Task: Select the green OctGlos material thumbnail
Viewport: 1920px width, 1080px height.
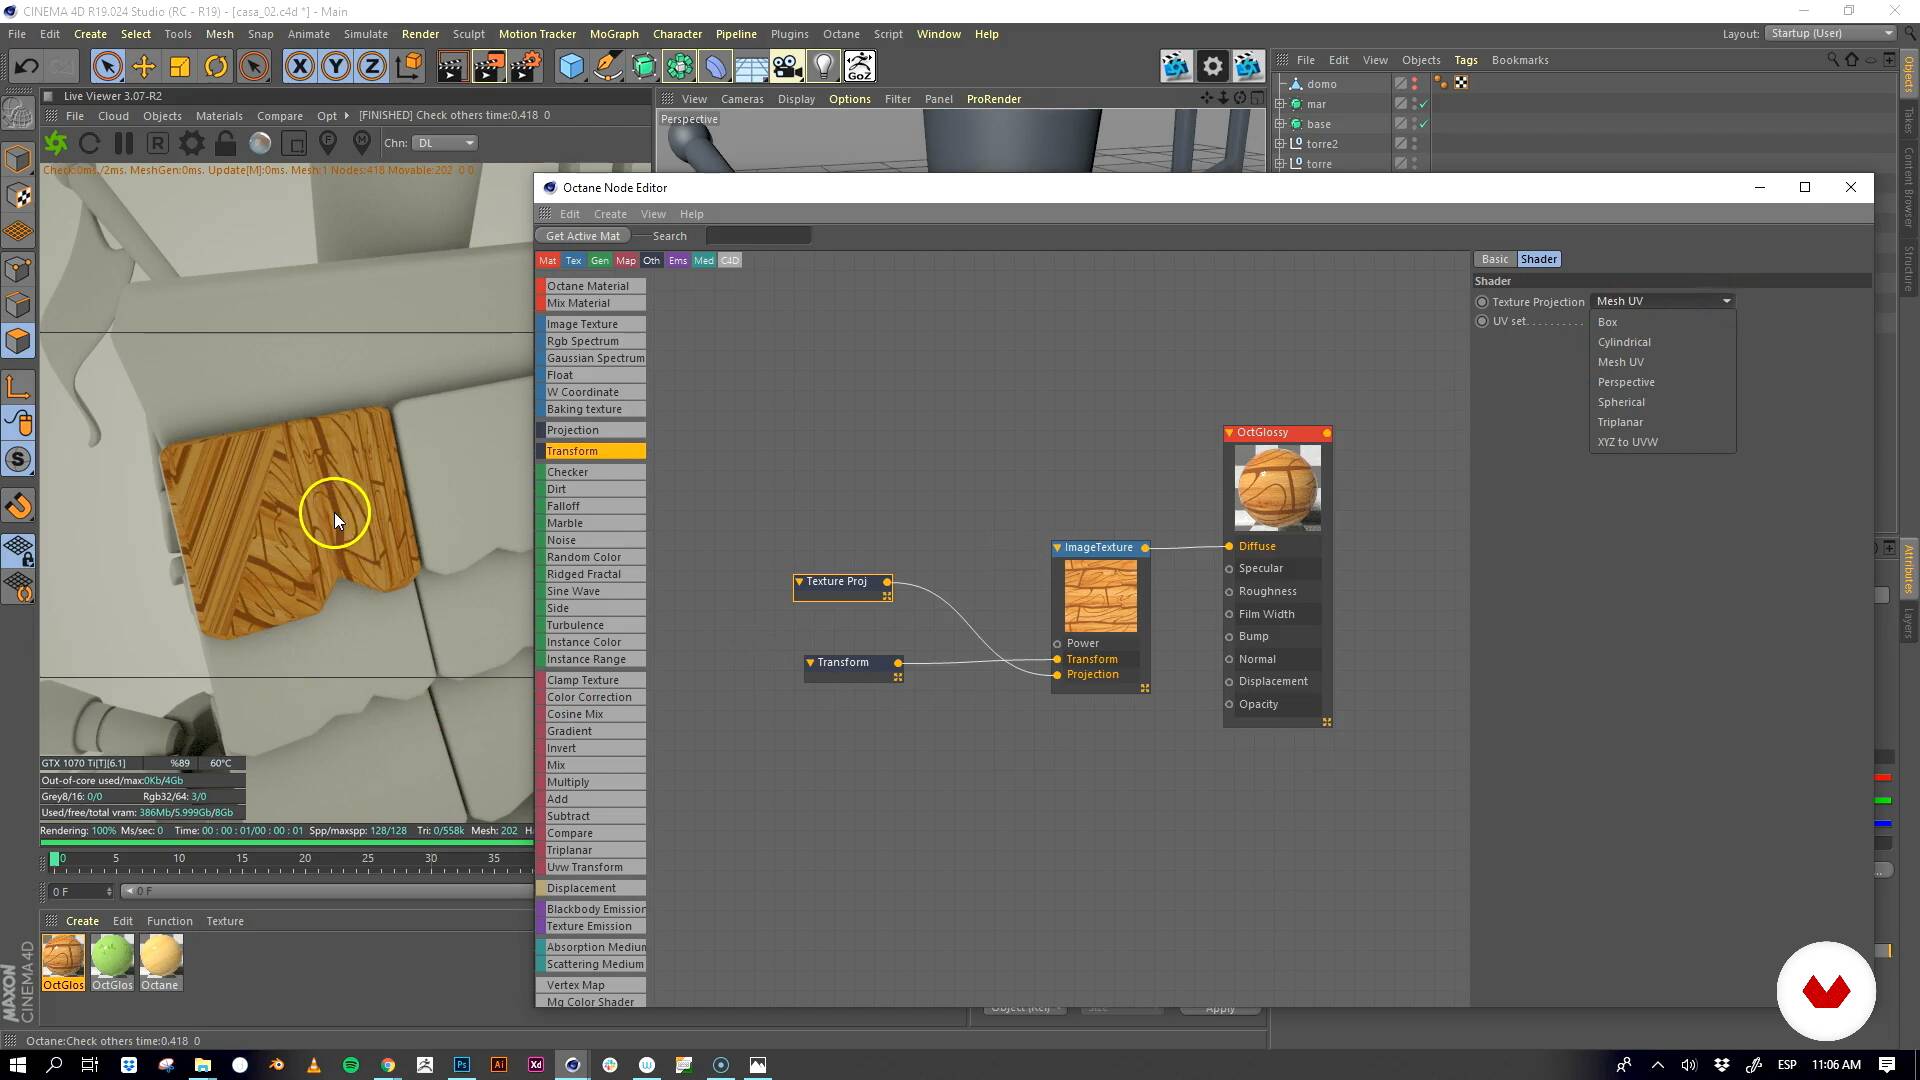Action: [112, 957]
